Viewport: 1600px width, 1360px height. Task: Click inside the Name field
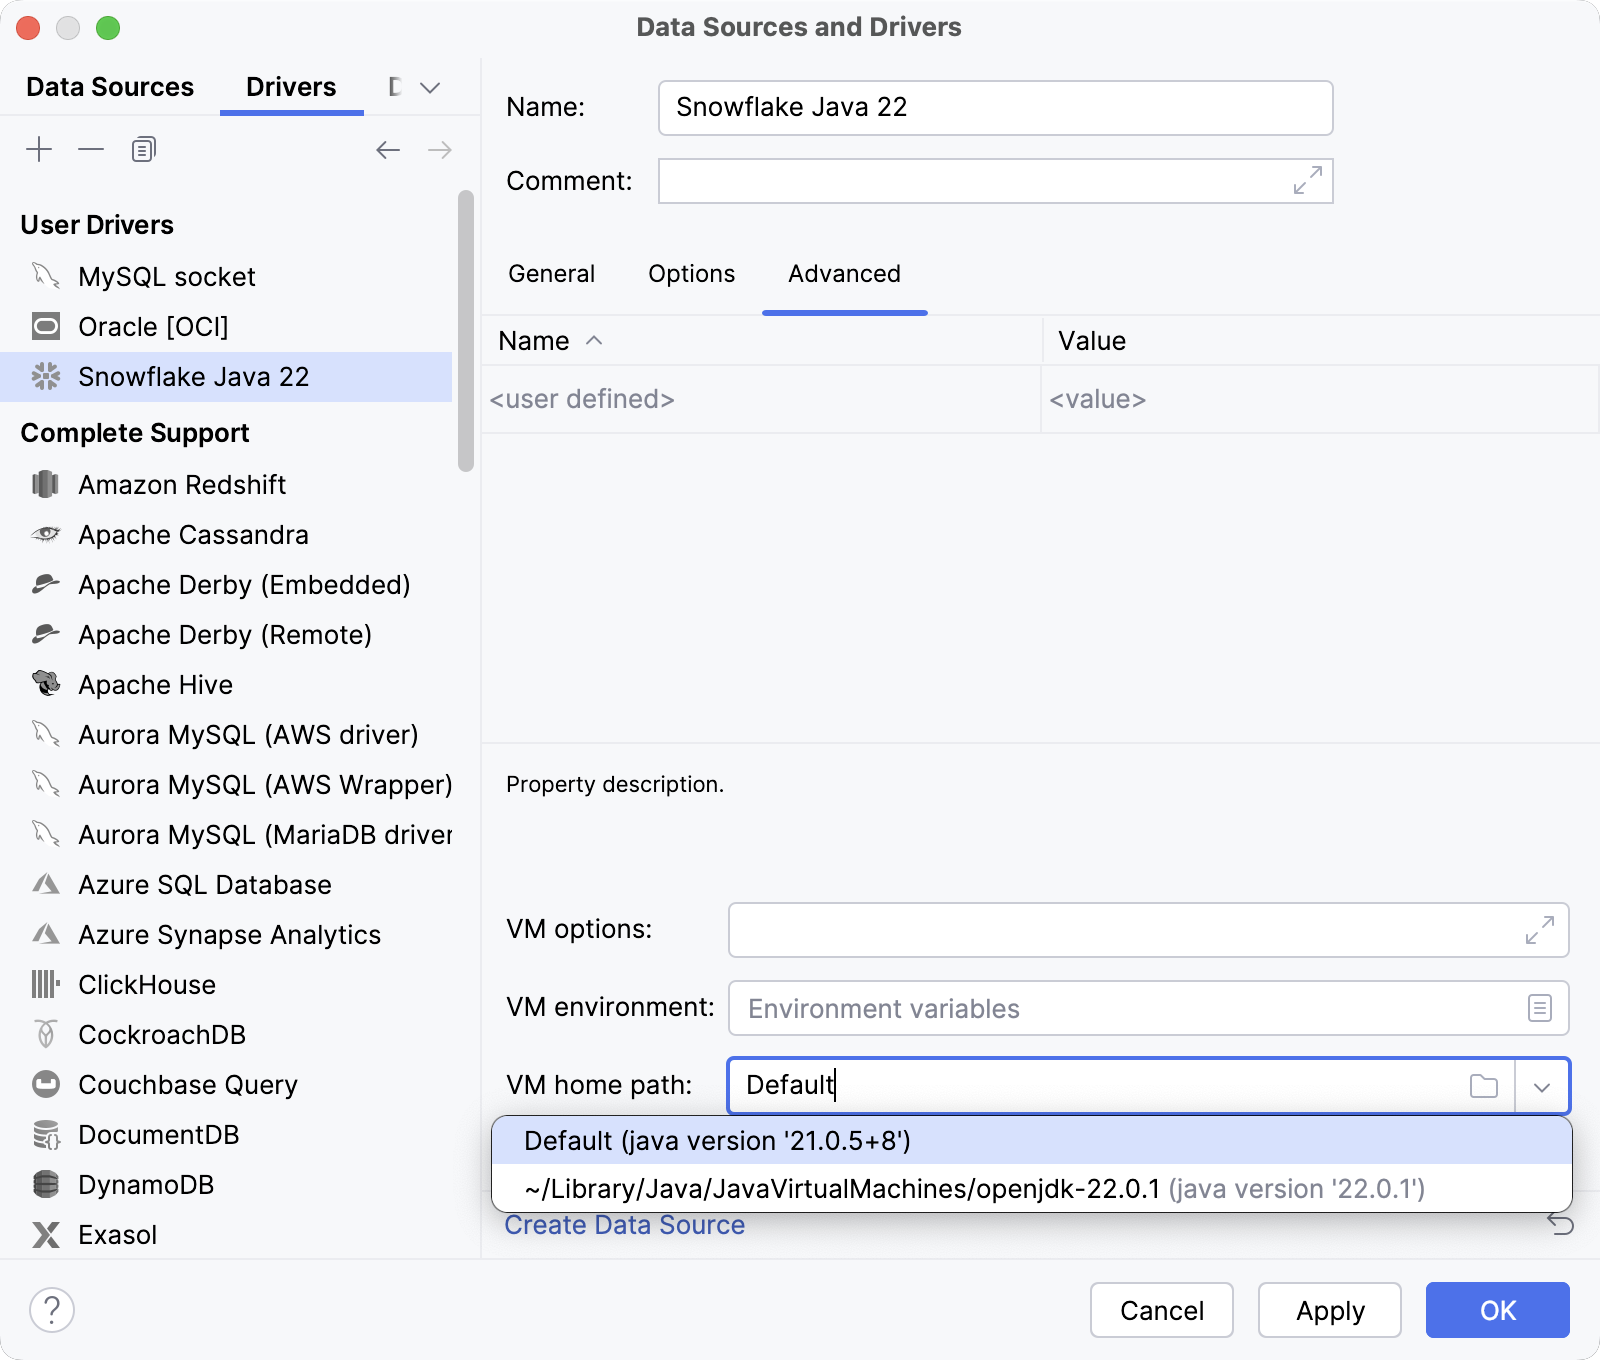pyautogui.click(x=995, y=107)
